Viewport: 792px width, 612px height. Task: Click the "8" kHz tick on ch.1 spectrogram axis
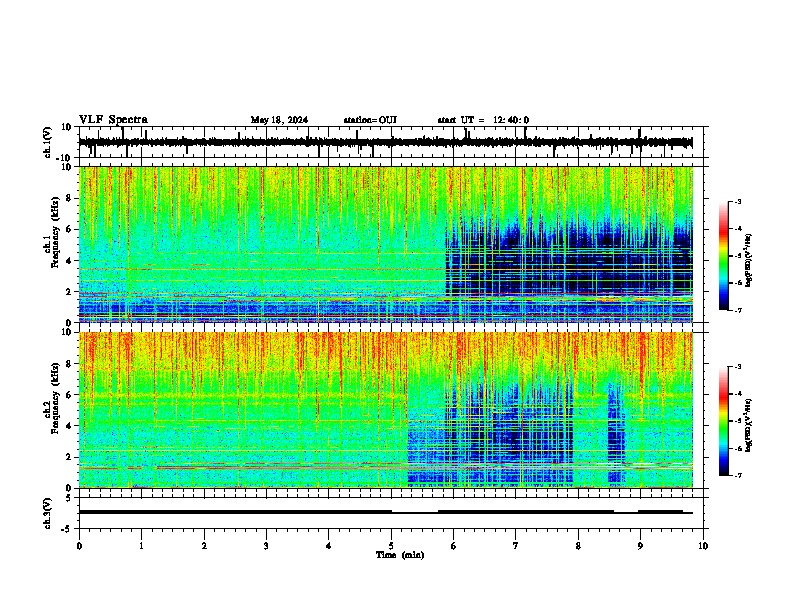pyautogui.click(x=69, y=198)
